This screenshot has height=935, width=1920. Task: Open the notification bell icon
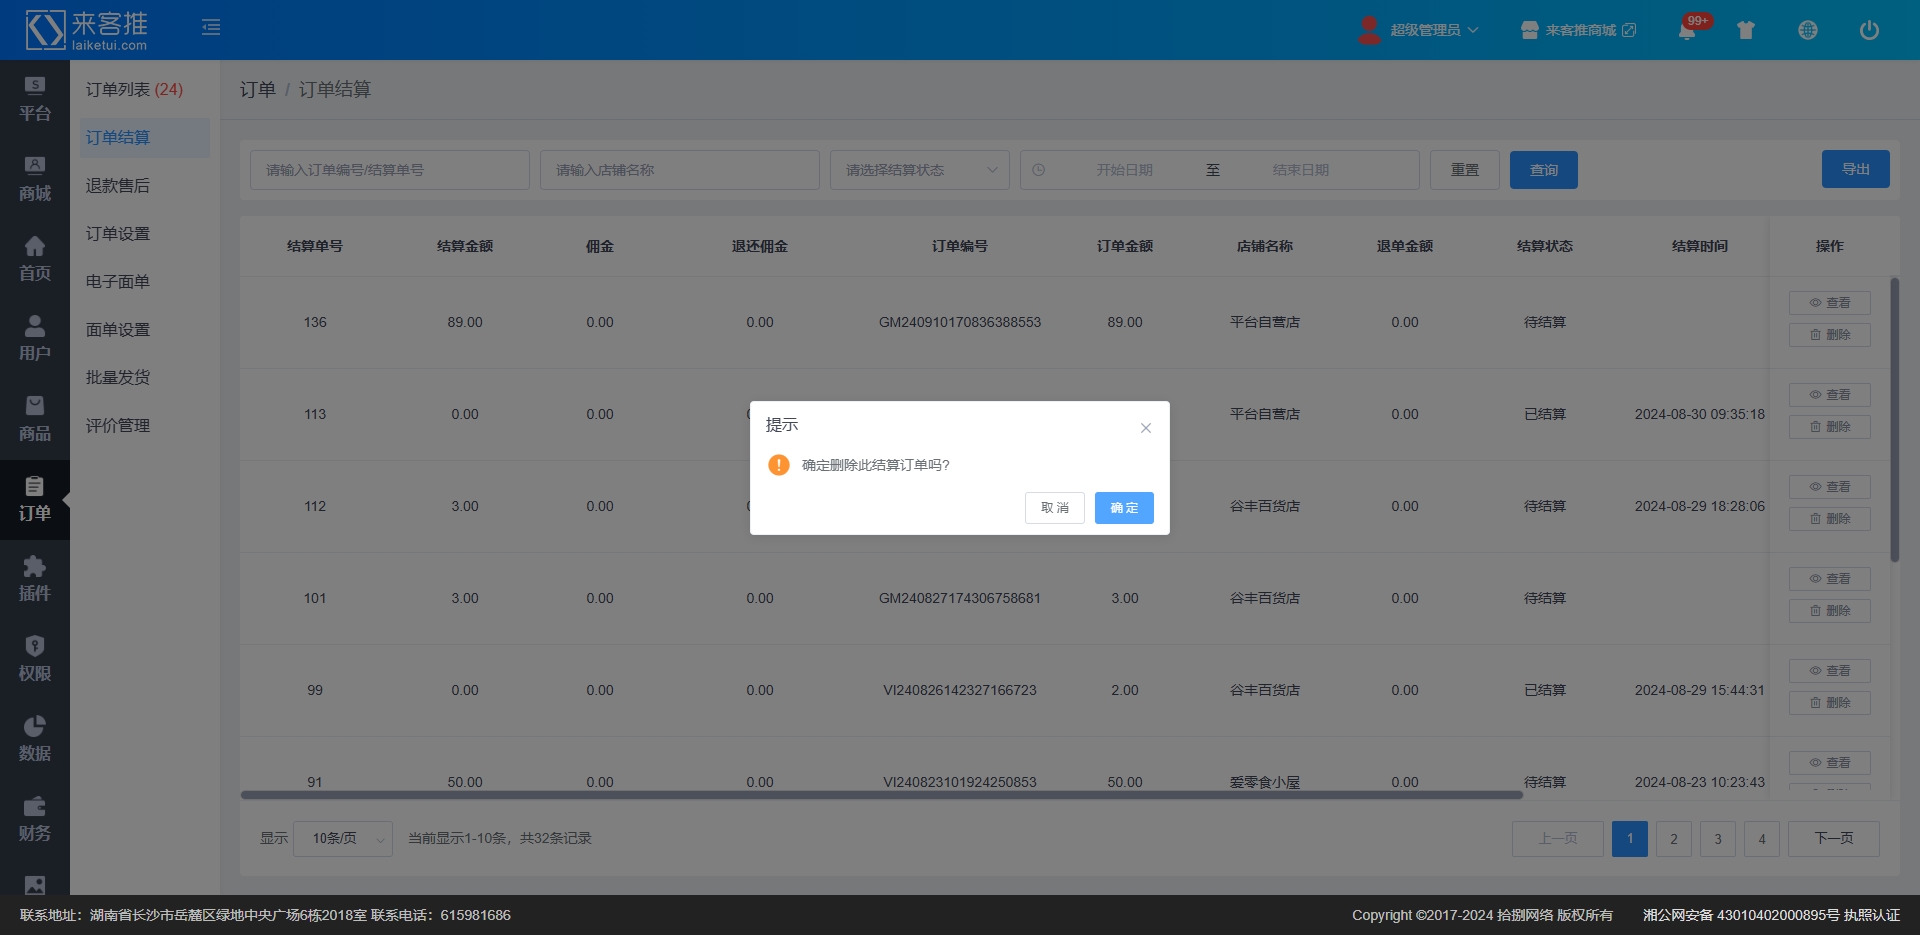pos(1686,31)
